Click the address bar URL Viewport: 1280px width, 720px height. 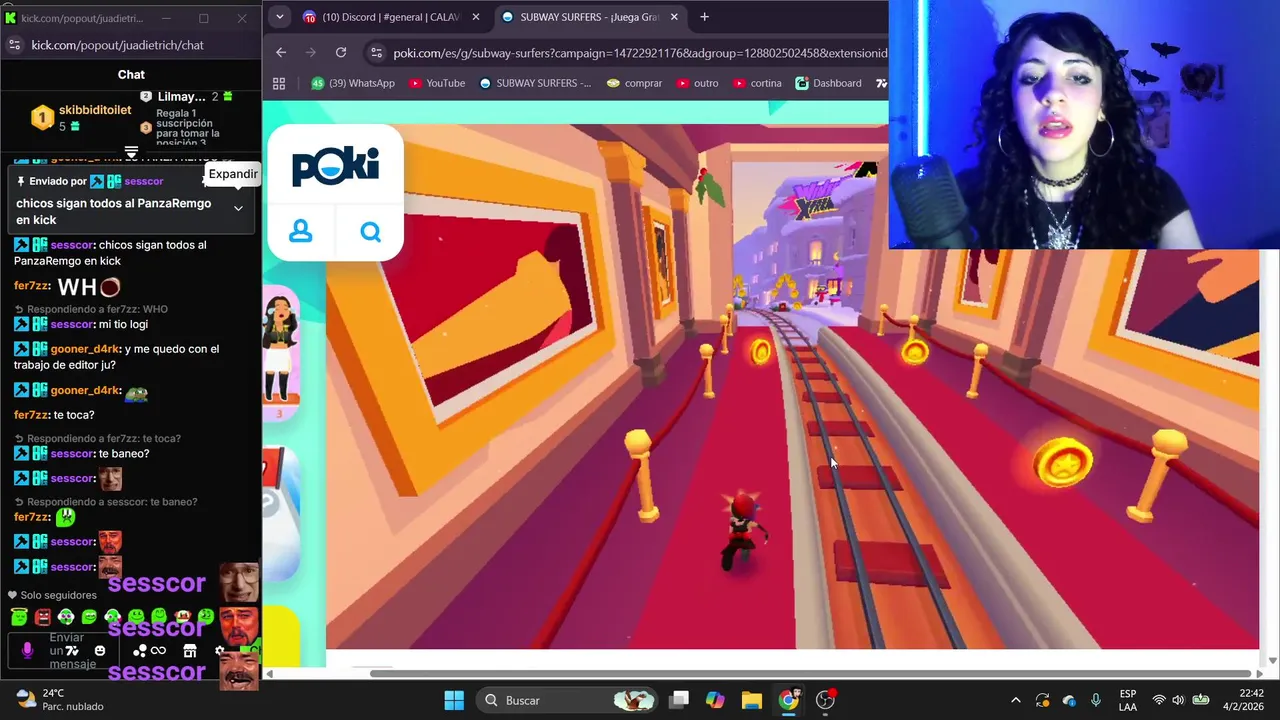[x=640, y=53]
